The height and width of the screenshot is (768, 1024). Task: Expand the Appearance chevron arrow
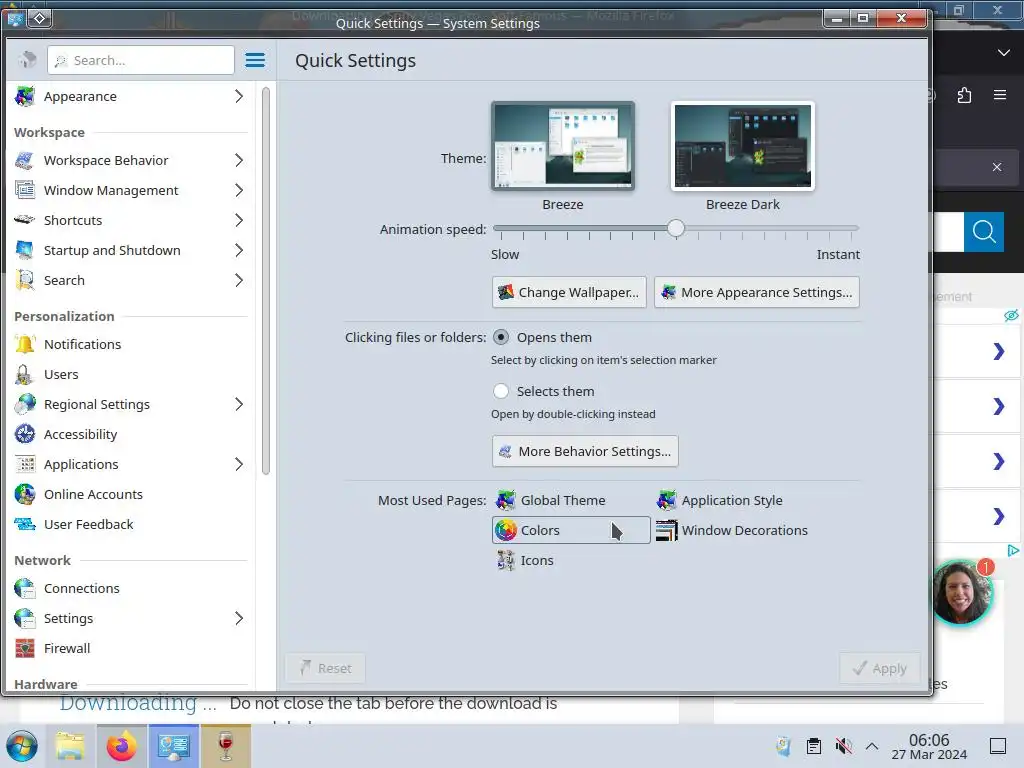pyautogui.click(x=239, y=96)
